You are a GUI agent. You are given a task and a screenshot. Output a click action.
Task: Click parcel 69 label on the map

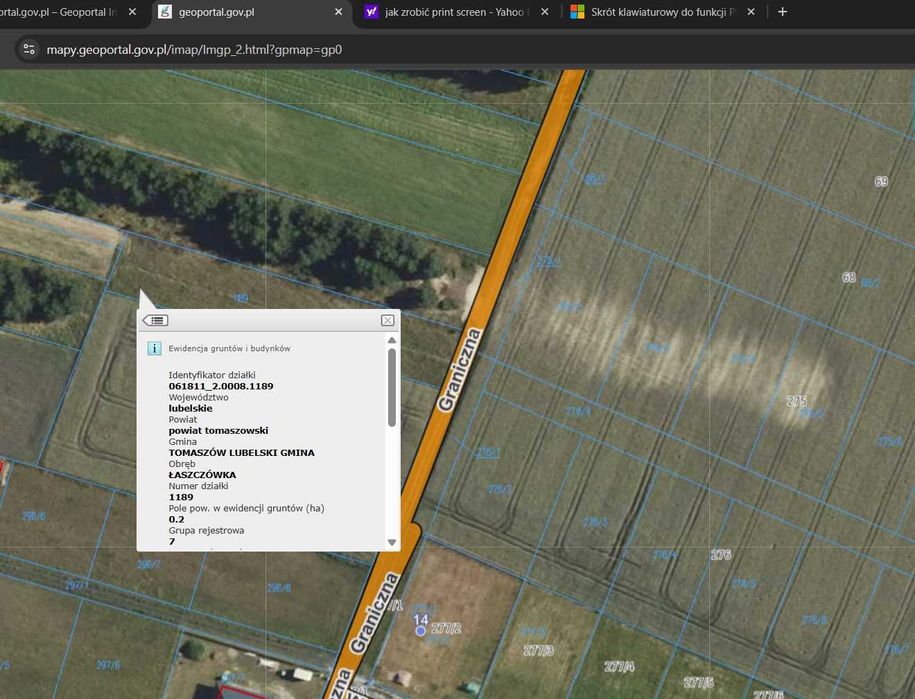880,181
